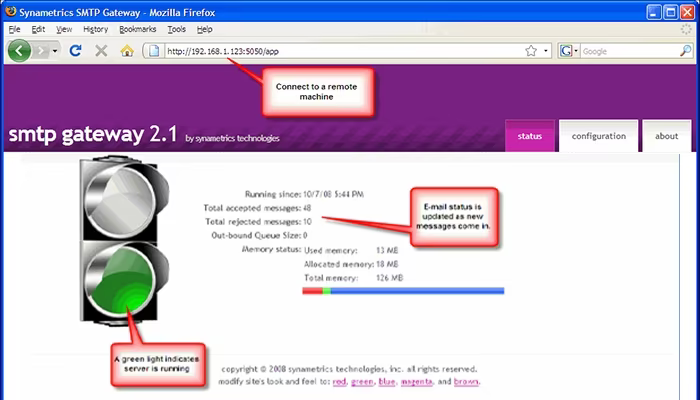The width and height of the screenshot is (700, 400).
Task: Click the search magnifier icon
Action: pyautogui.click(x=685, y=51)
